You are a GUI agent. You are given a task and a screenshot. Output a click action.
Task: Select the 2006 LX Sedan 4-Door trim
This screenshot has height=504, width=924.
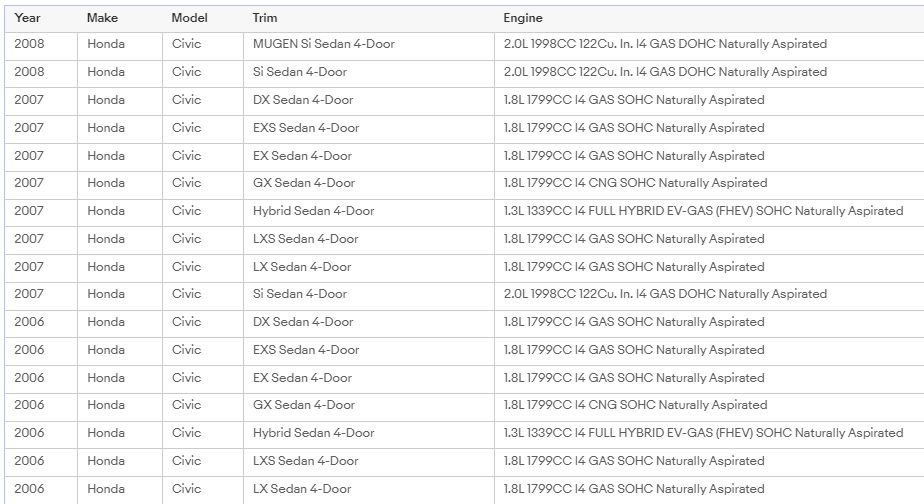(302, 489)
